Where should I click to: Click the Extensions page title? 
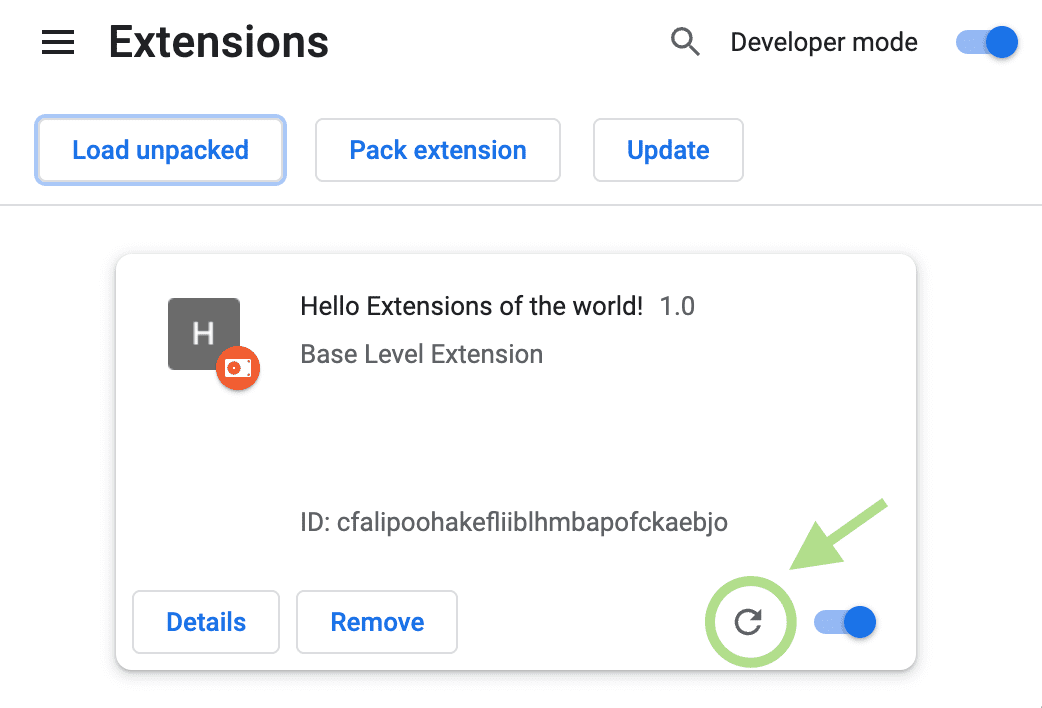pos(218,42)
